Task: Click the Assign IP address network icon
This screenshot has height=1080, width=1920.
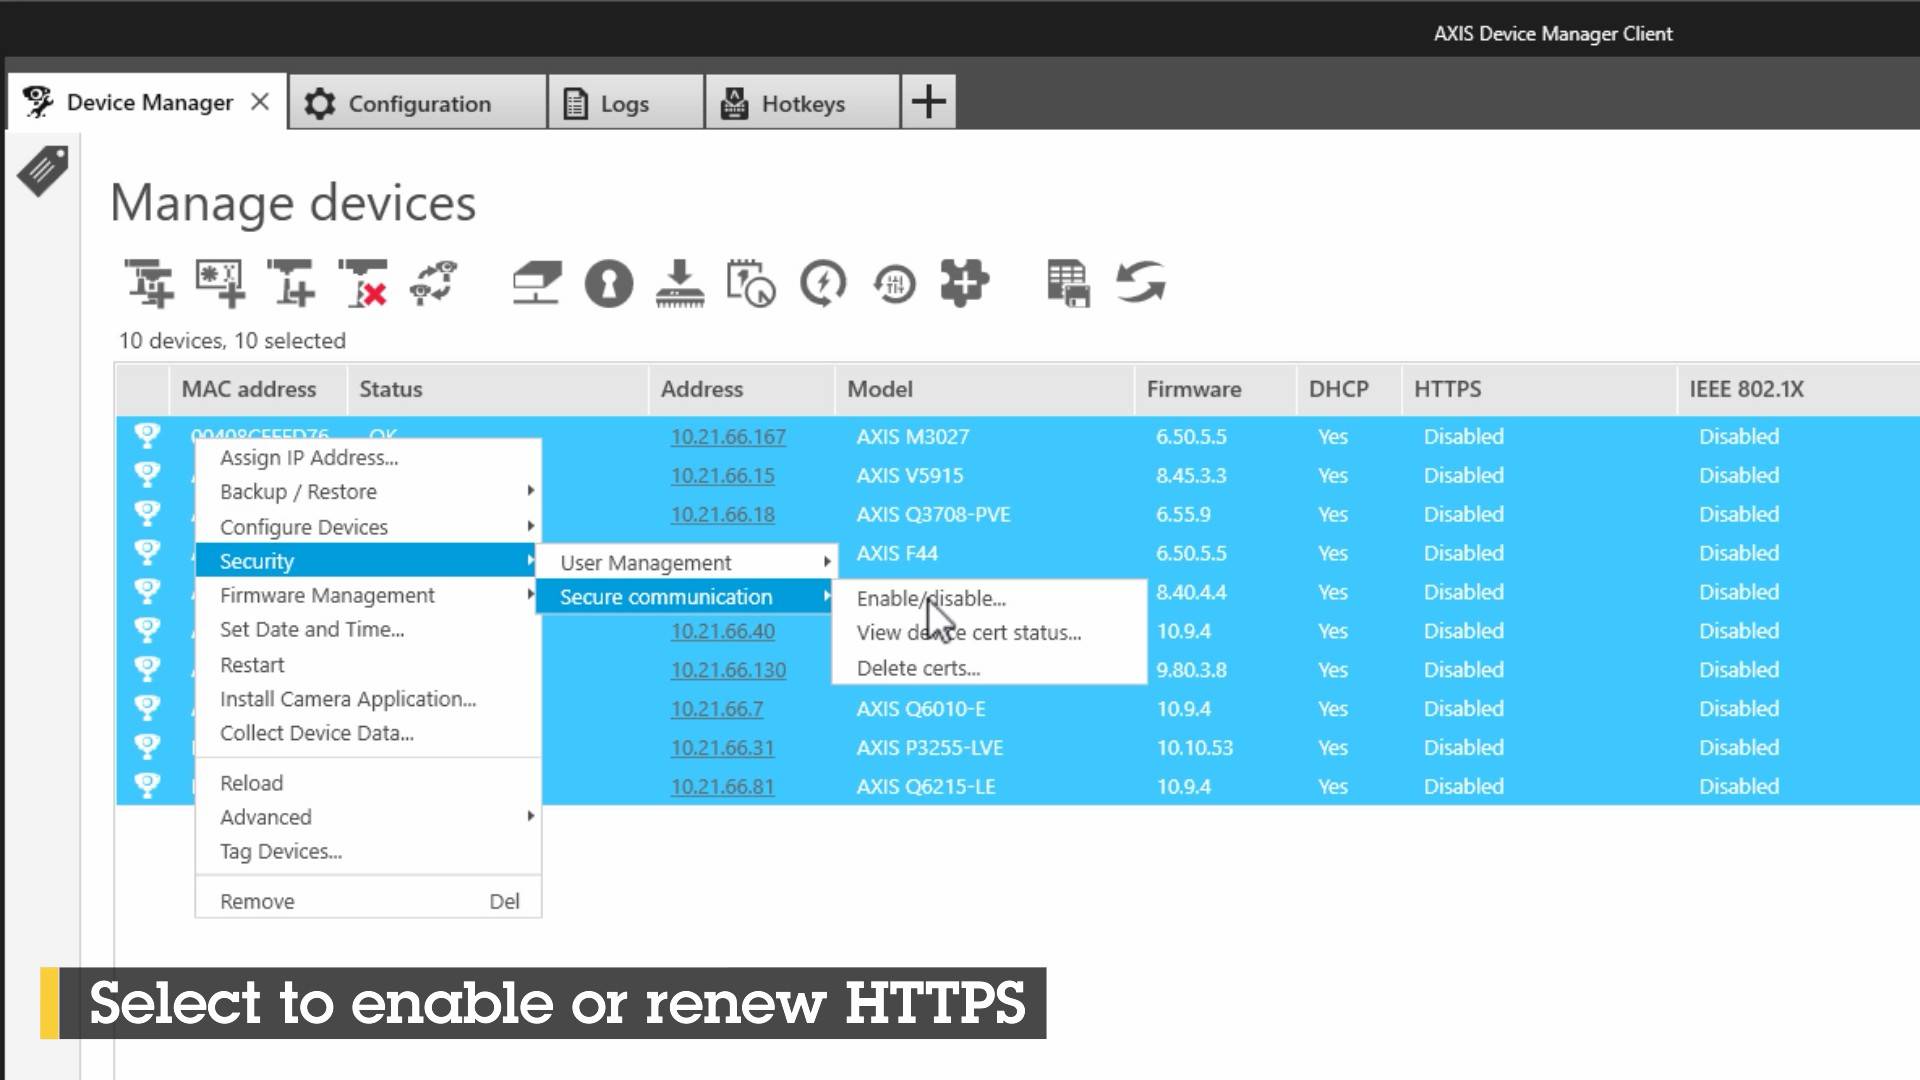Action: click(x=537, y=283)
